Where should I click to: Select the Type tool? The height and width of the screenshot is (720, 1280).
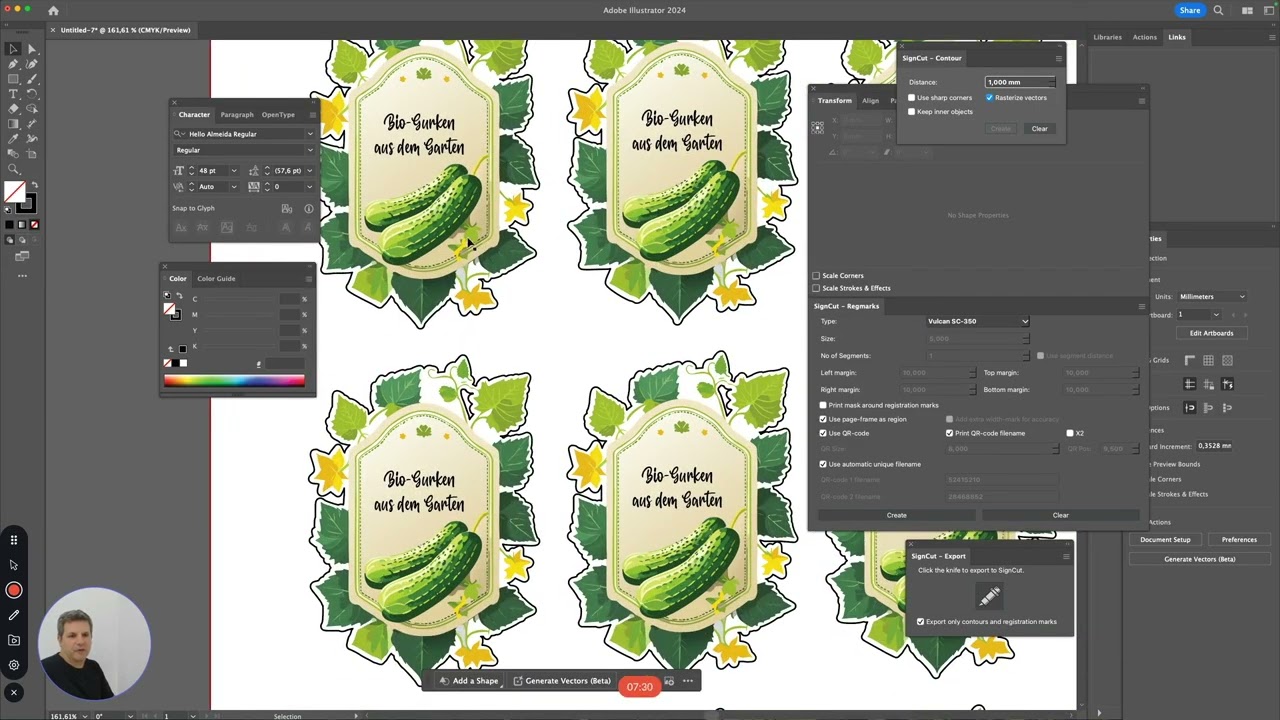[x=13, y=94]
